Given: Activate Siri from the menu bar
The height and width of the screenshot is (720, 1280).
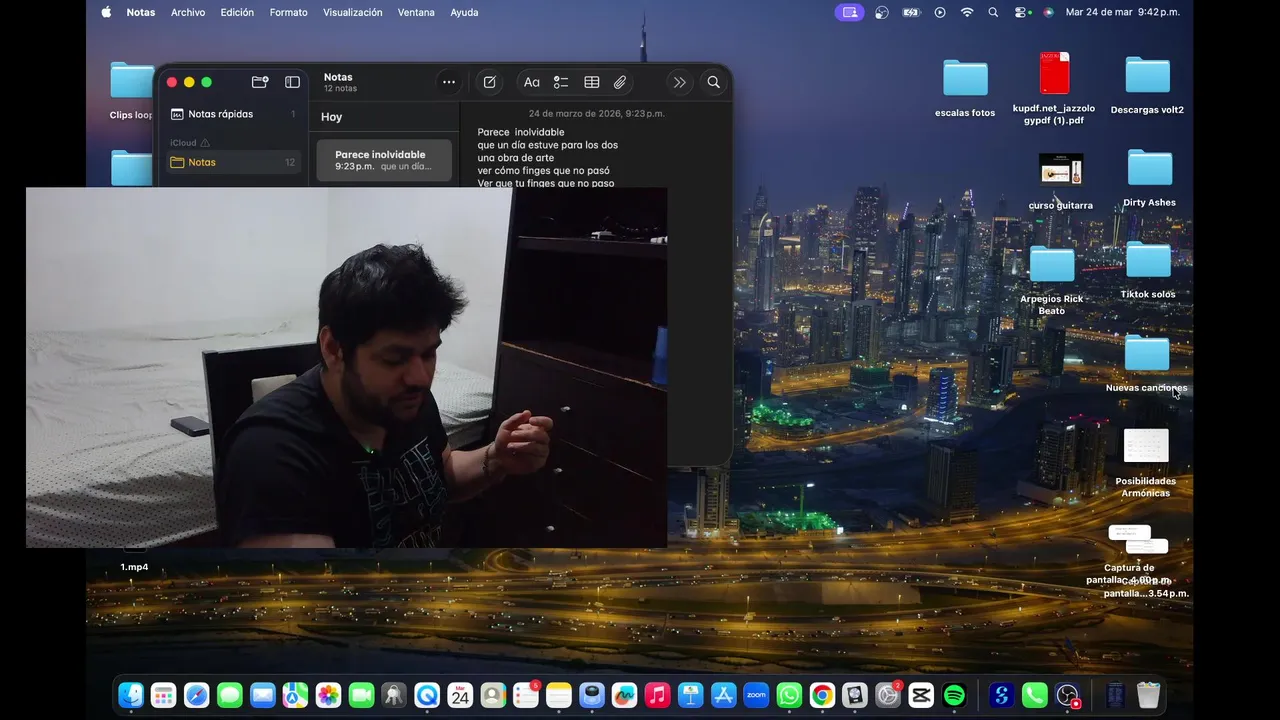Looking at the screenshot, I should 1048,12.
